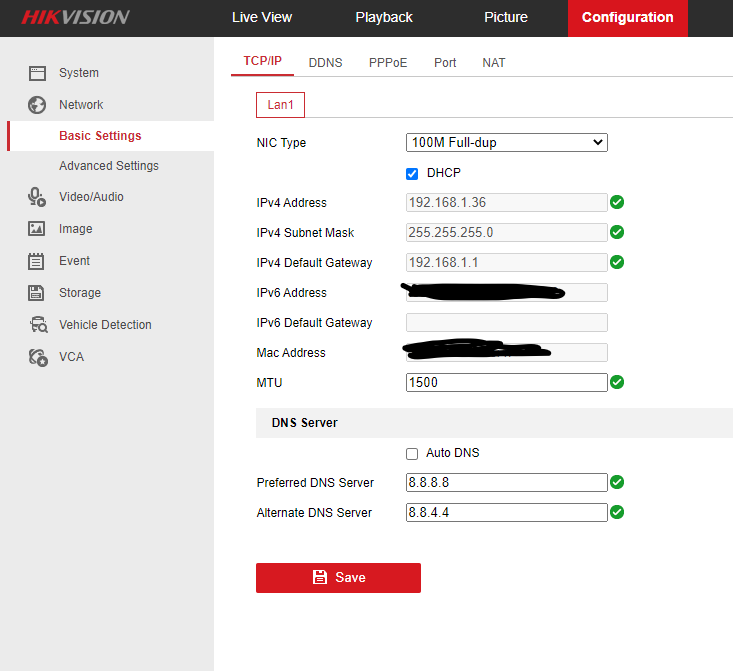Select Basic Settings in the sidebar

tap(100, 136)
